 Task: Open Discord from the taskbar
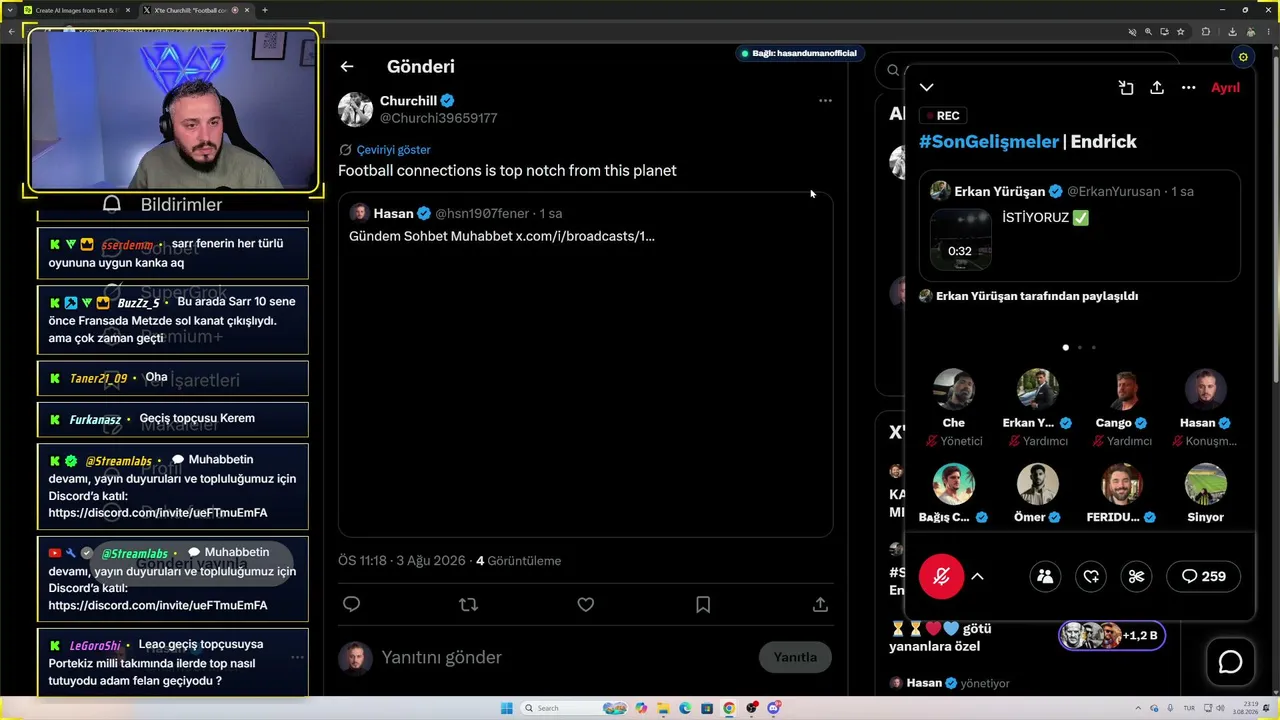pos(773,708)
